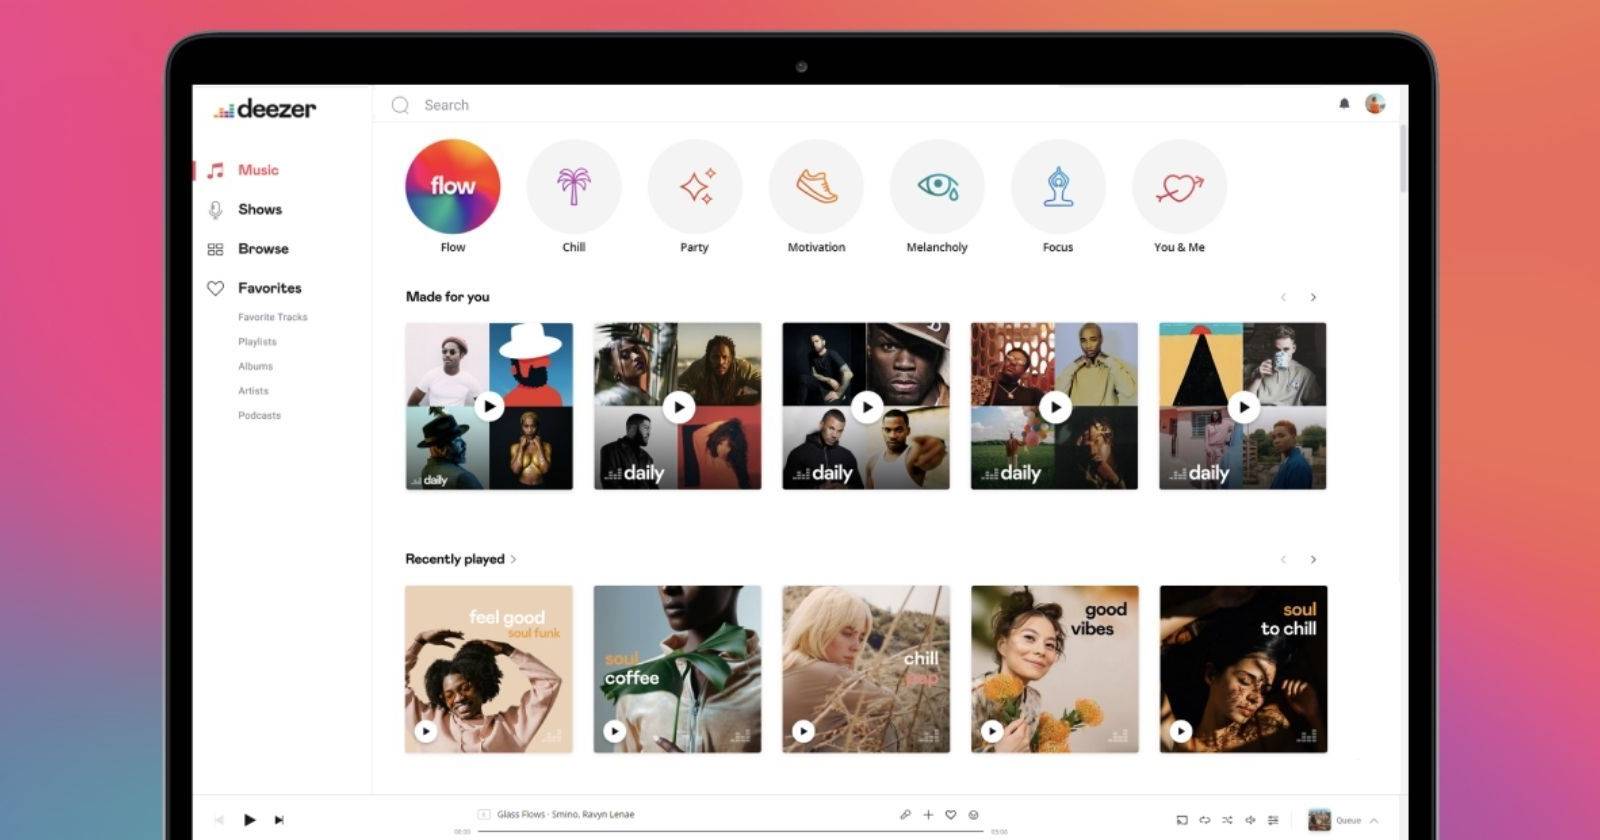This screenshot has width=1600, height=840.
Task: Show next Recently played items
Action: pyautogui.click(x=1313, y=559)
